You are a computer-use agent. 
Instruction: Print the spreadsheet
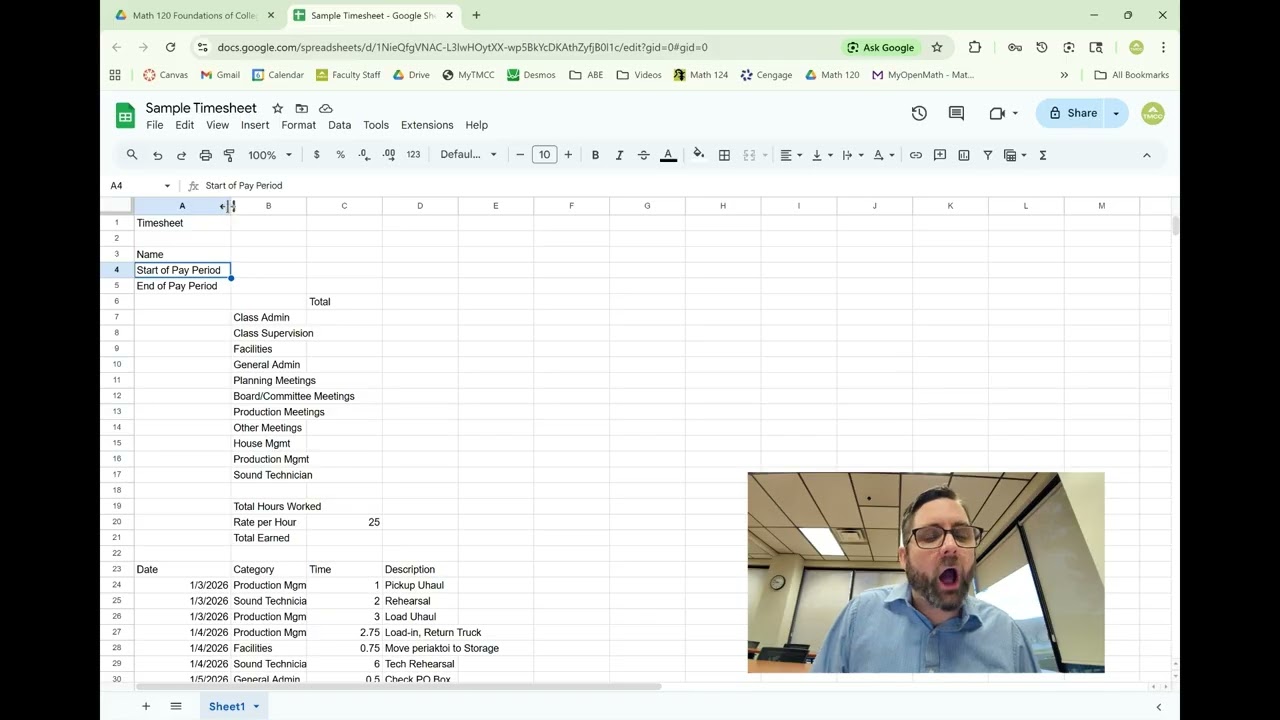click(x=205, y=155)
